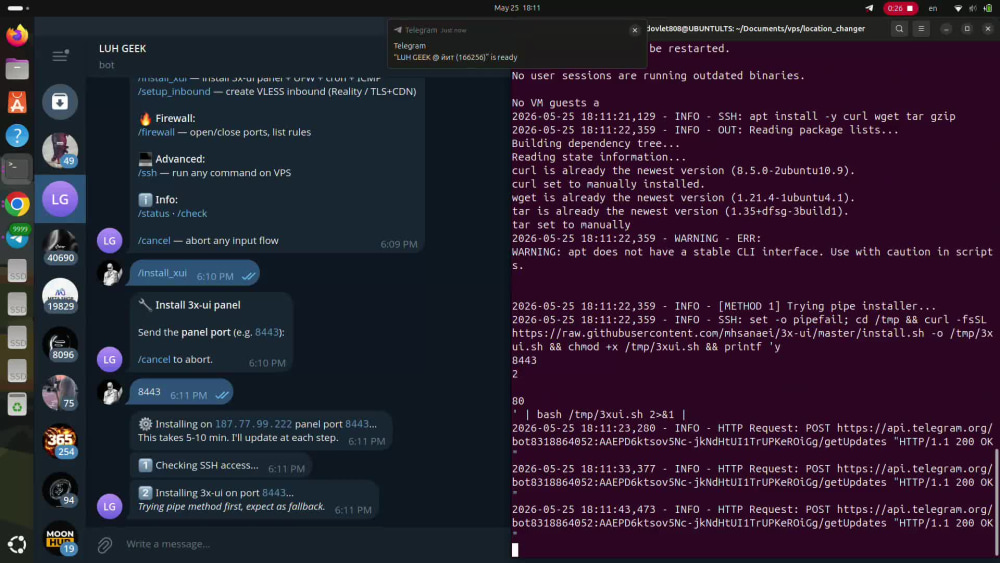This screenshot has width=1000, height=563.
Task: Switch to the Terminal dock icon
Action: click(17, 169)
